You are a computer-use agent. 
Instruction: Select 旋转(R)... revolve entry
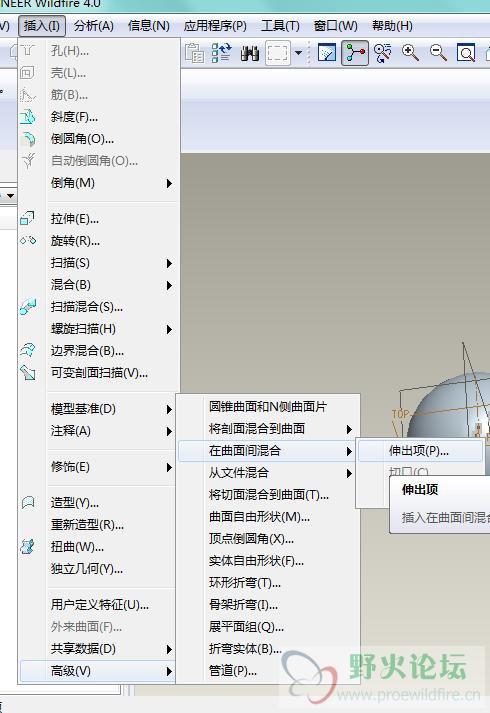tap(99, 241)
